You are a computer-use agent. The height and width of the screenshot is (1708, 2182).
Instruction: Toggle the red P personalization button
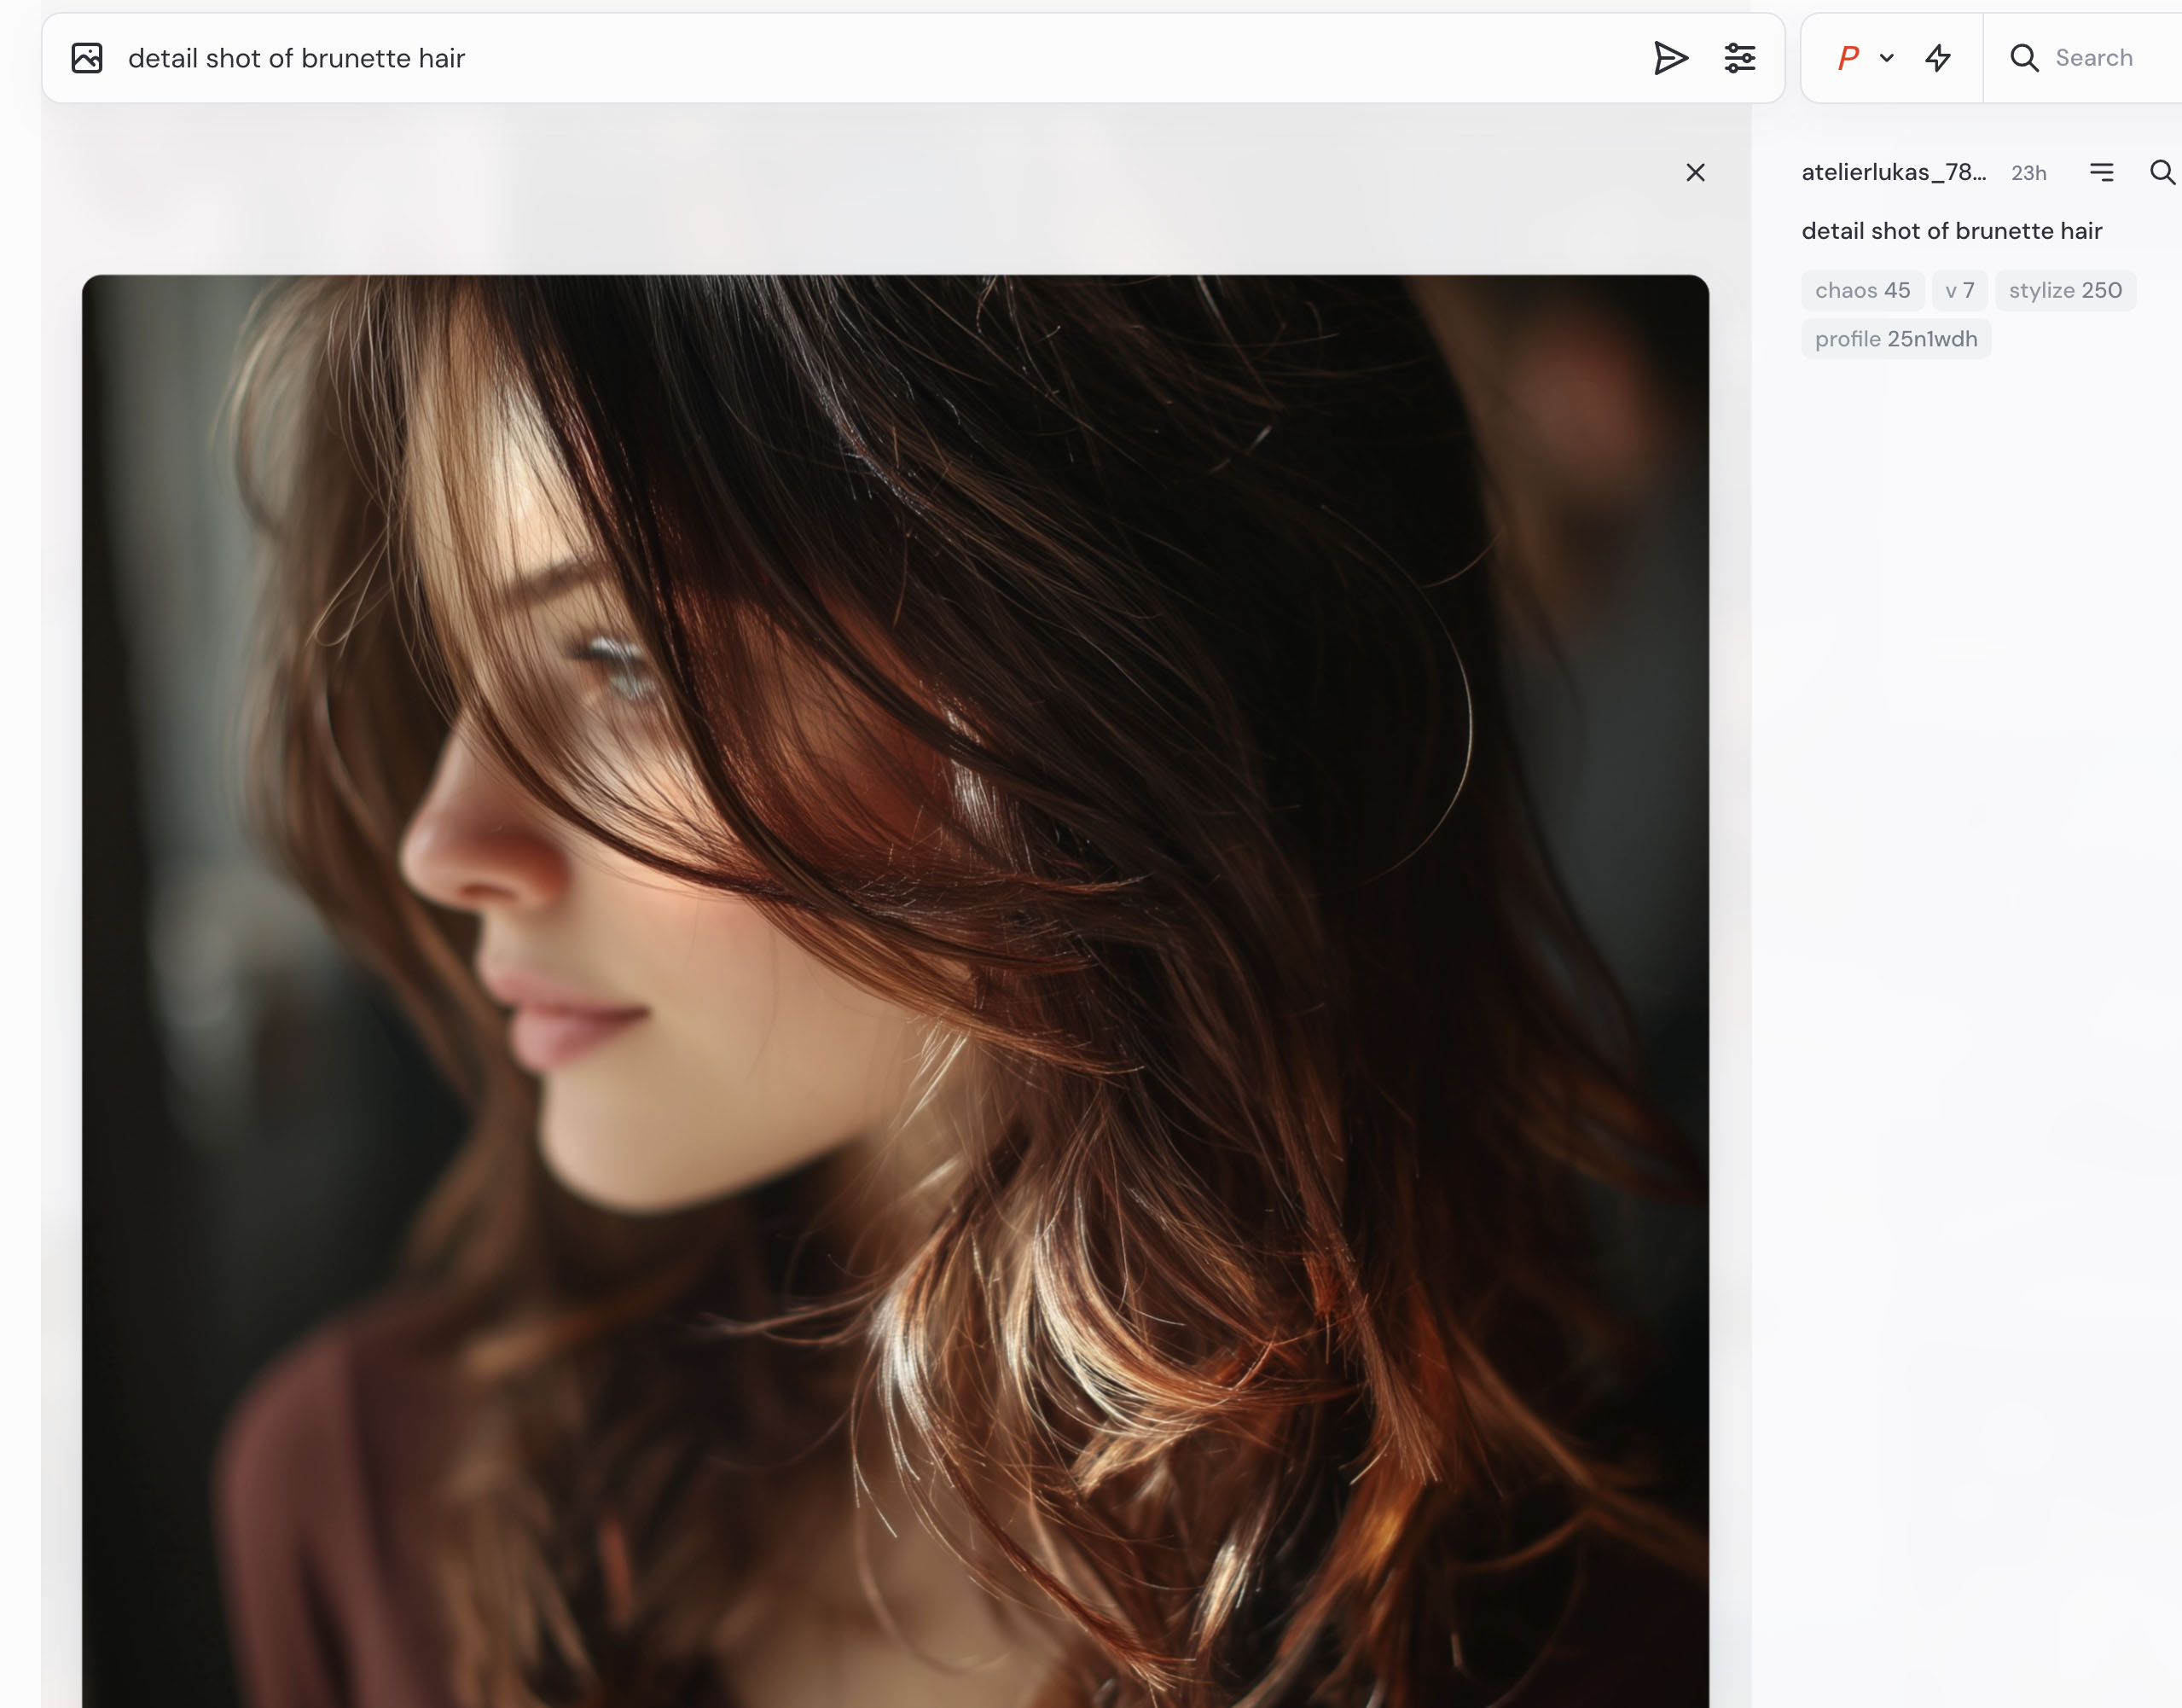(x=1848, y=58)
